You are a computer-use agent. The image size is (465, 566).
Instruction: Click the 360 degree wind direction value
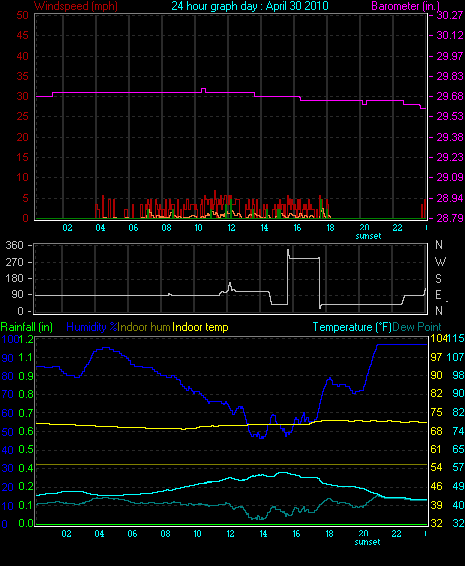pos(14,245)
